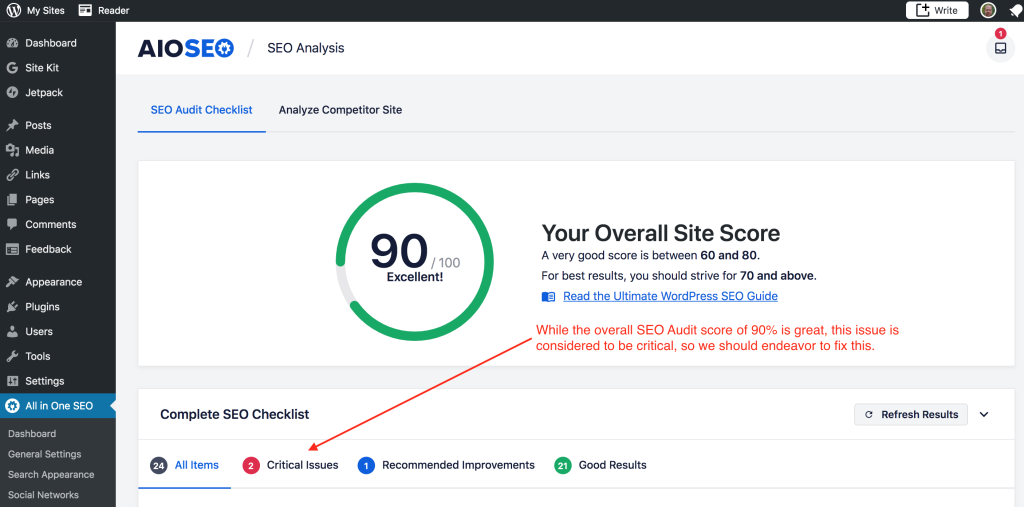Click the Users icon in sidebar
This screenshot has width=1024, height=507.
pyautogui.click(x=12, y=332)
